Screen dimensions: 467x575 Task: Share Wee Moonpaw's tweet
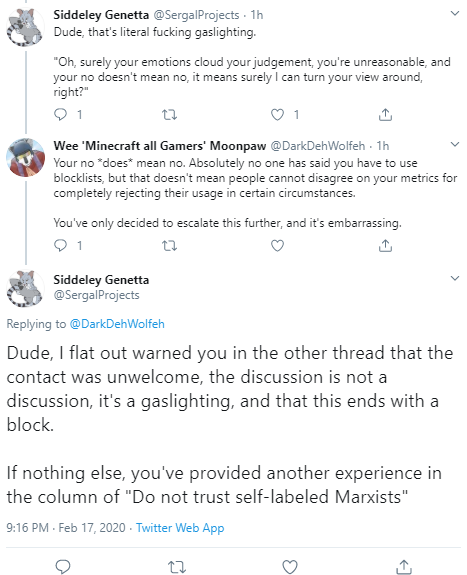(385, 245)
